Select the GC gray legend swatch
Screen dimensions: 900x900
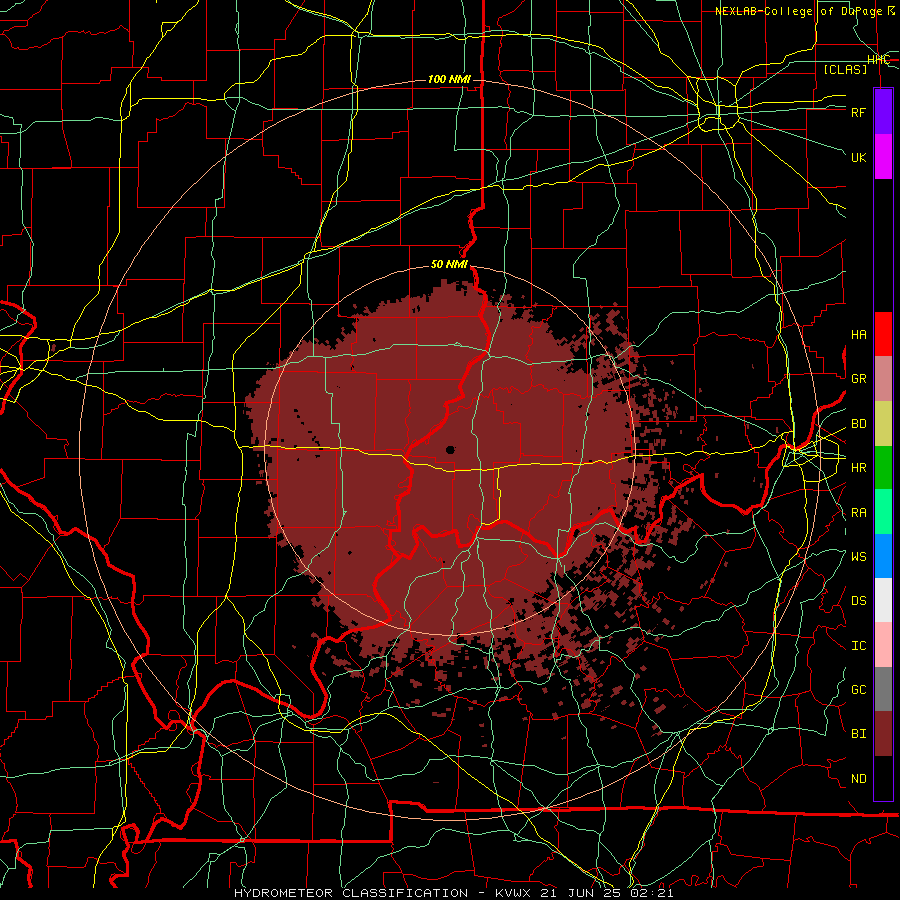pyautogui.click(x=883, y=689)
